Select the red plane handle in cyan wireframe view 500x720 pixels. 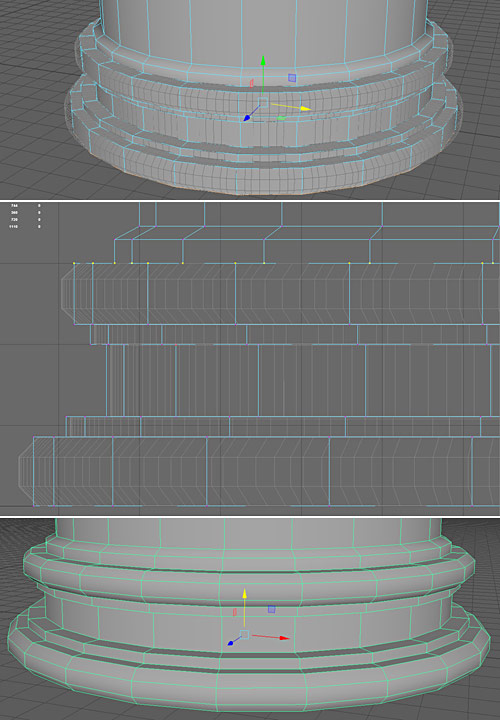(251, 83)
